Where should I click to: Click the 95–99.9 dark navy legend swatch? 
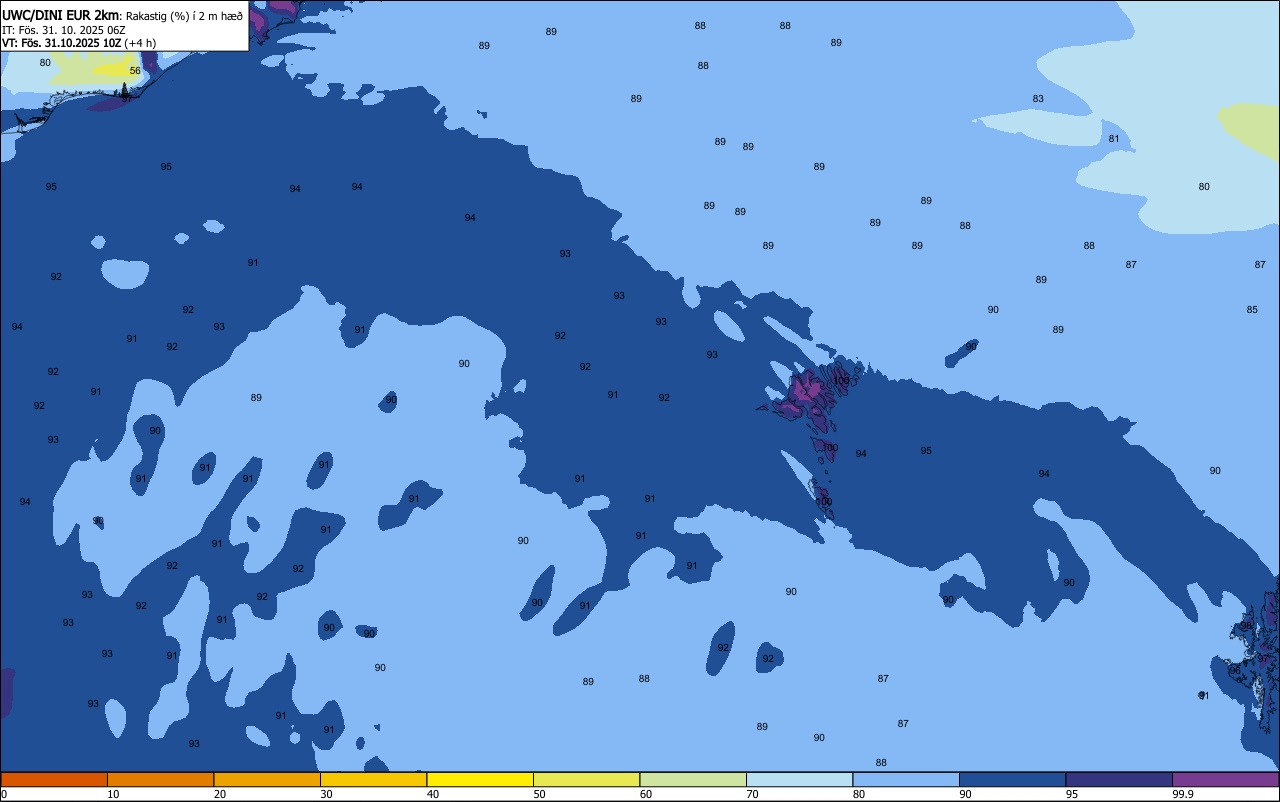[x=1119, y=779]
